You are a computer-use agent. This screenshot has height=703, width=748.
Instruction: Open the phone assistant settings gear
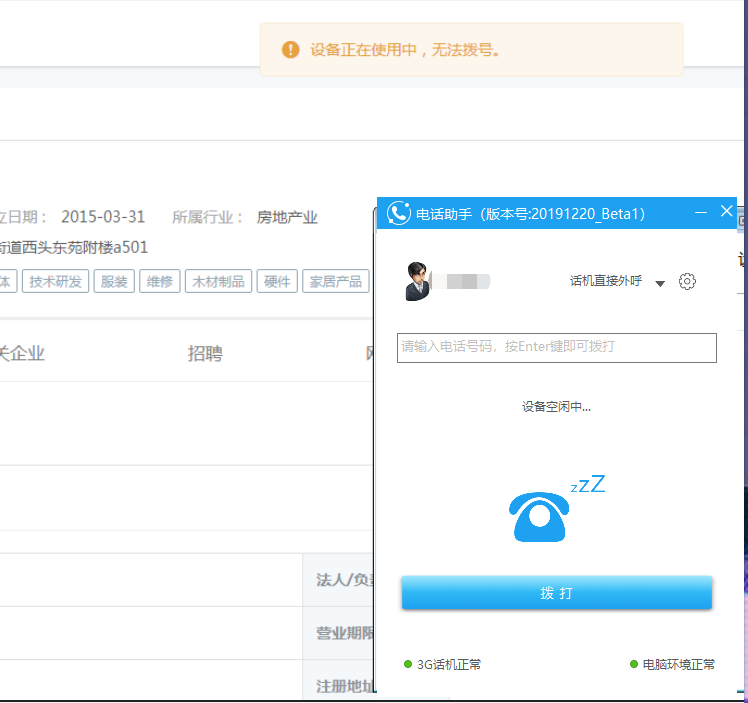tap(687, 282)
